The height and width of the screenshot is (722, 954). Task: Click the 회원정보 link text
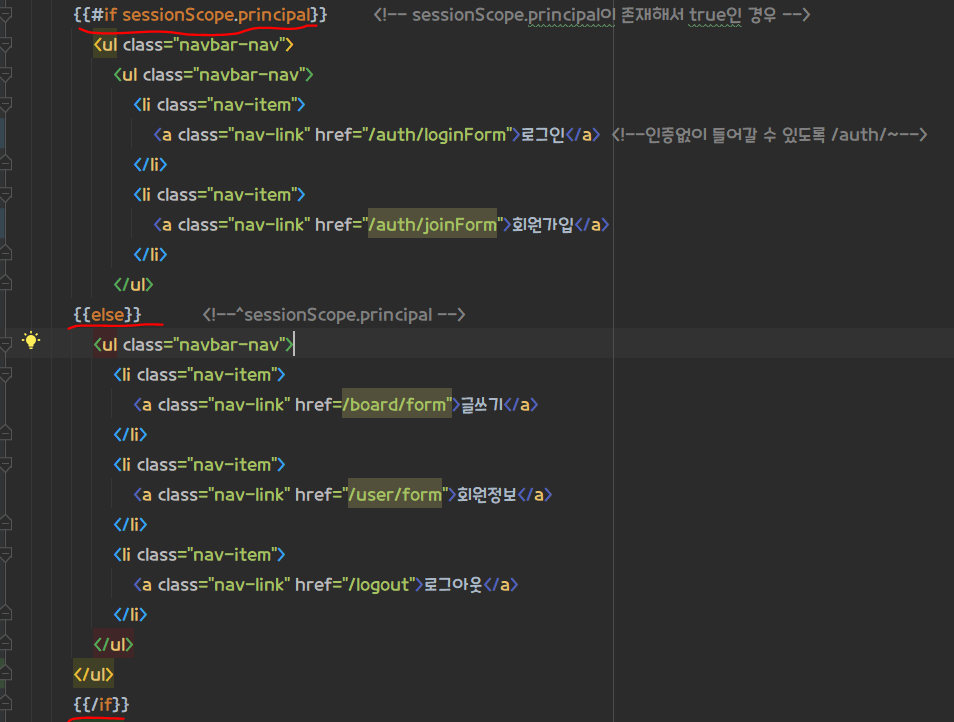(x=487, y=495)
